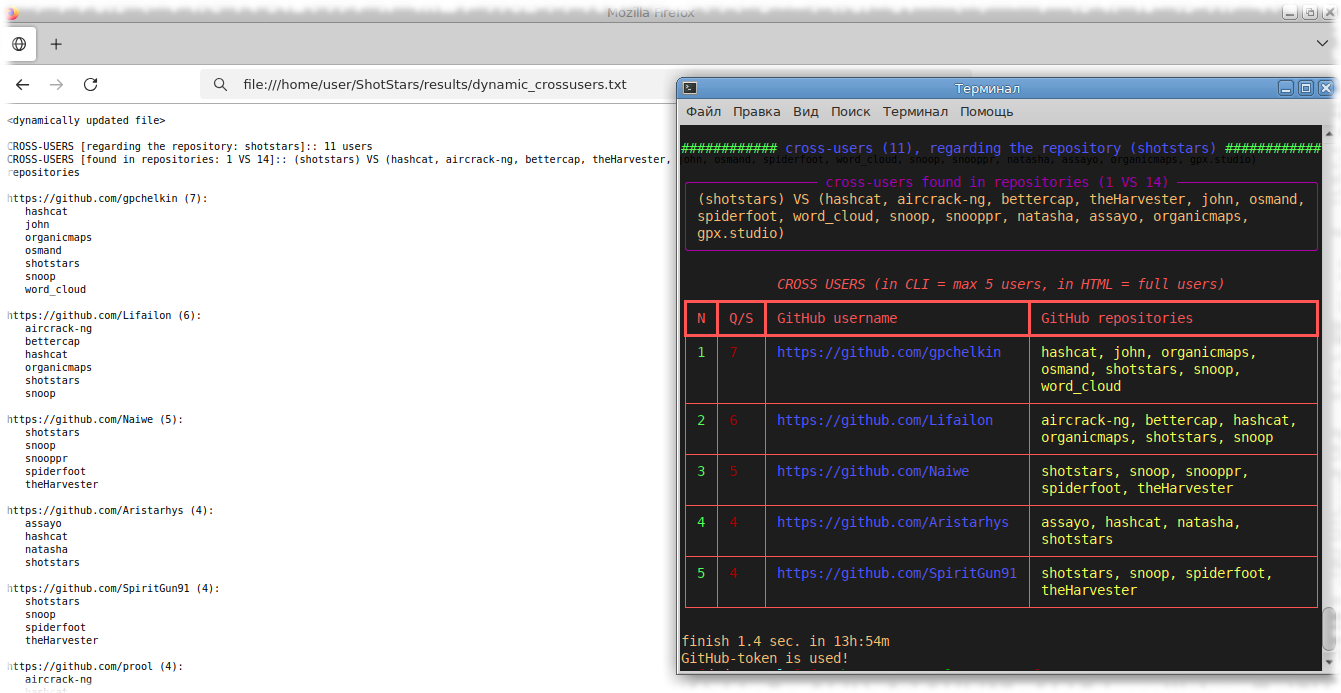The image size is (1341, 693).
Task: Click the 'finish 1.4 sec. in 13h:54m' line
Action: tap(785, 642)
